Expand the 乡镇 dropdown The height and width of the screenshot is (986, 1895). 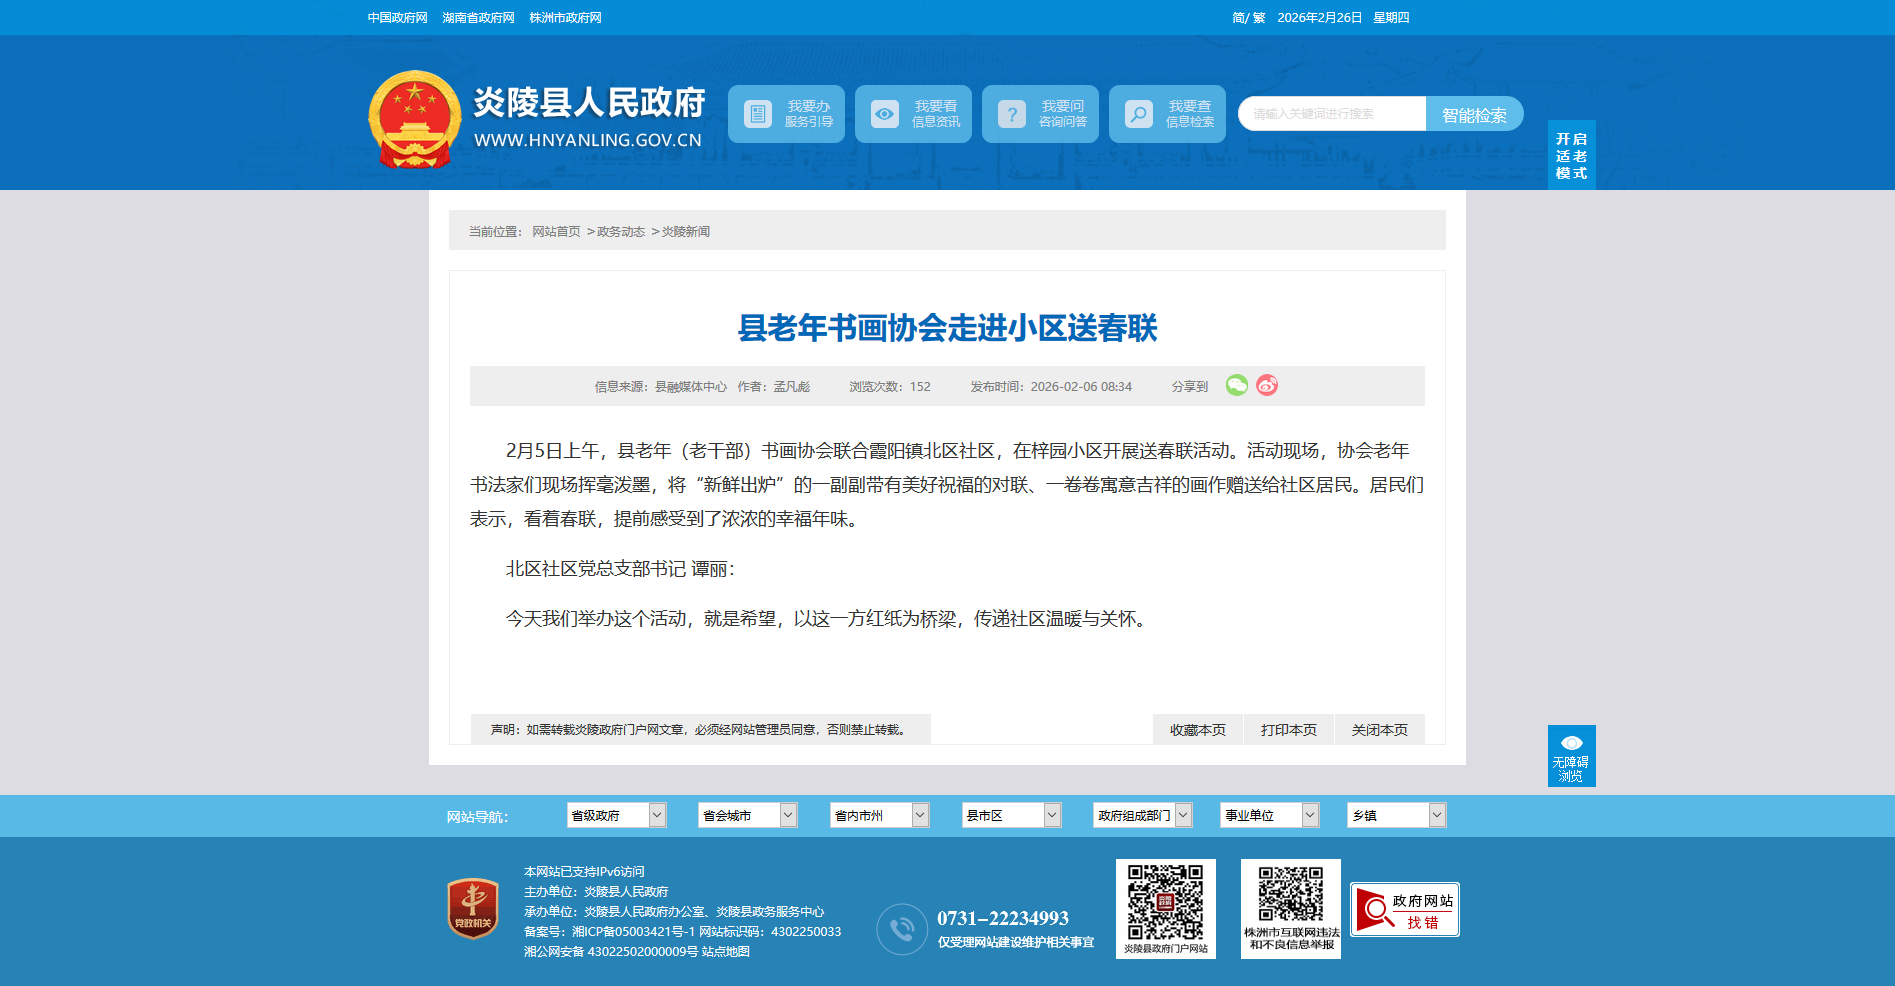(x=1396, y=816)
